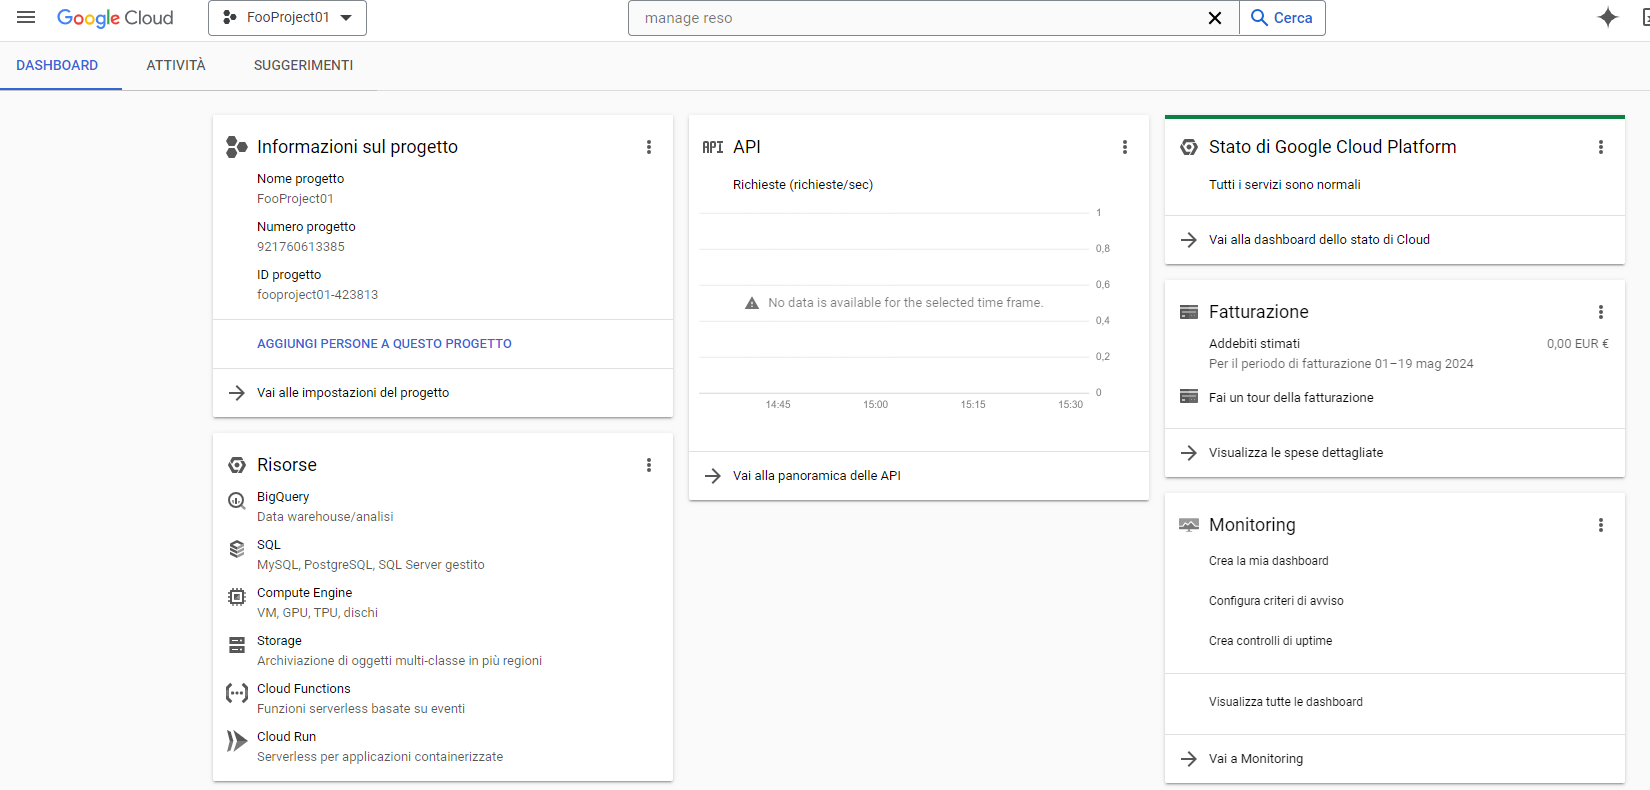Viewport: 1650px width, 790px height.
Task: Click the Stato di Google Cloud Platform icon
Action: pos(1189,147)
